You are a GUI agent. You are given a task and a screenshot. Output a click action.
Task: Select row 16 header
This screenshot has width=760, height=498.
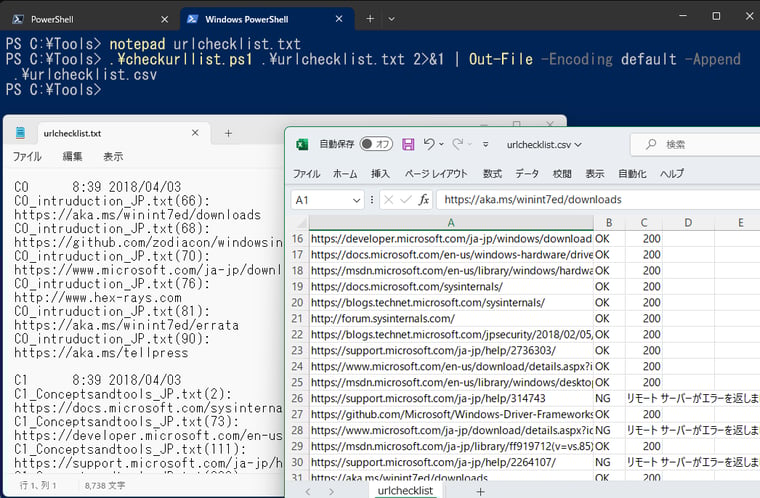(x=298, y=239)
